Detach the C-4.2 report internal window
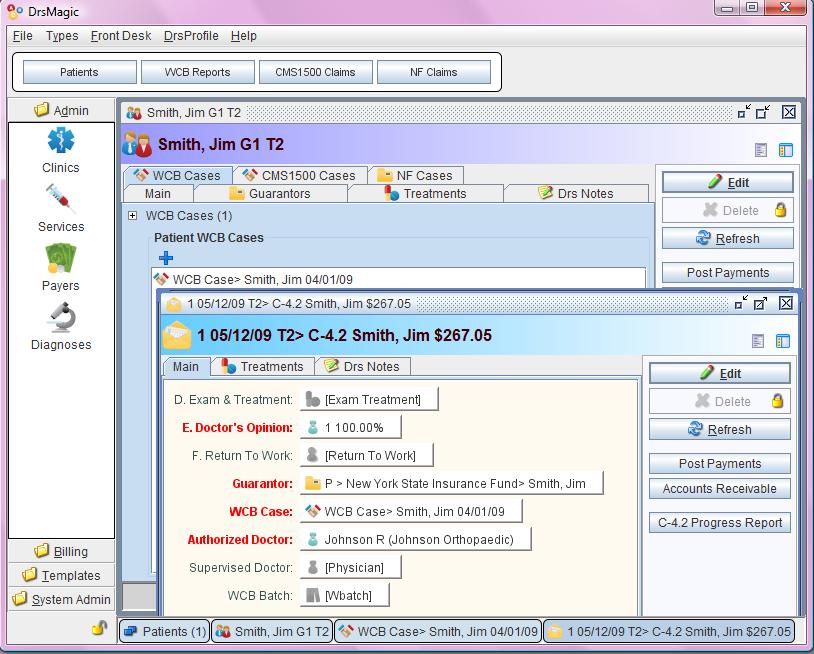Viewport: 814px width, 654px height. pyautogui.click(x=761, y=303)
